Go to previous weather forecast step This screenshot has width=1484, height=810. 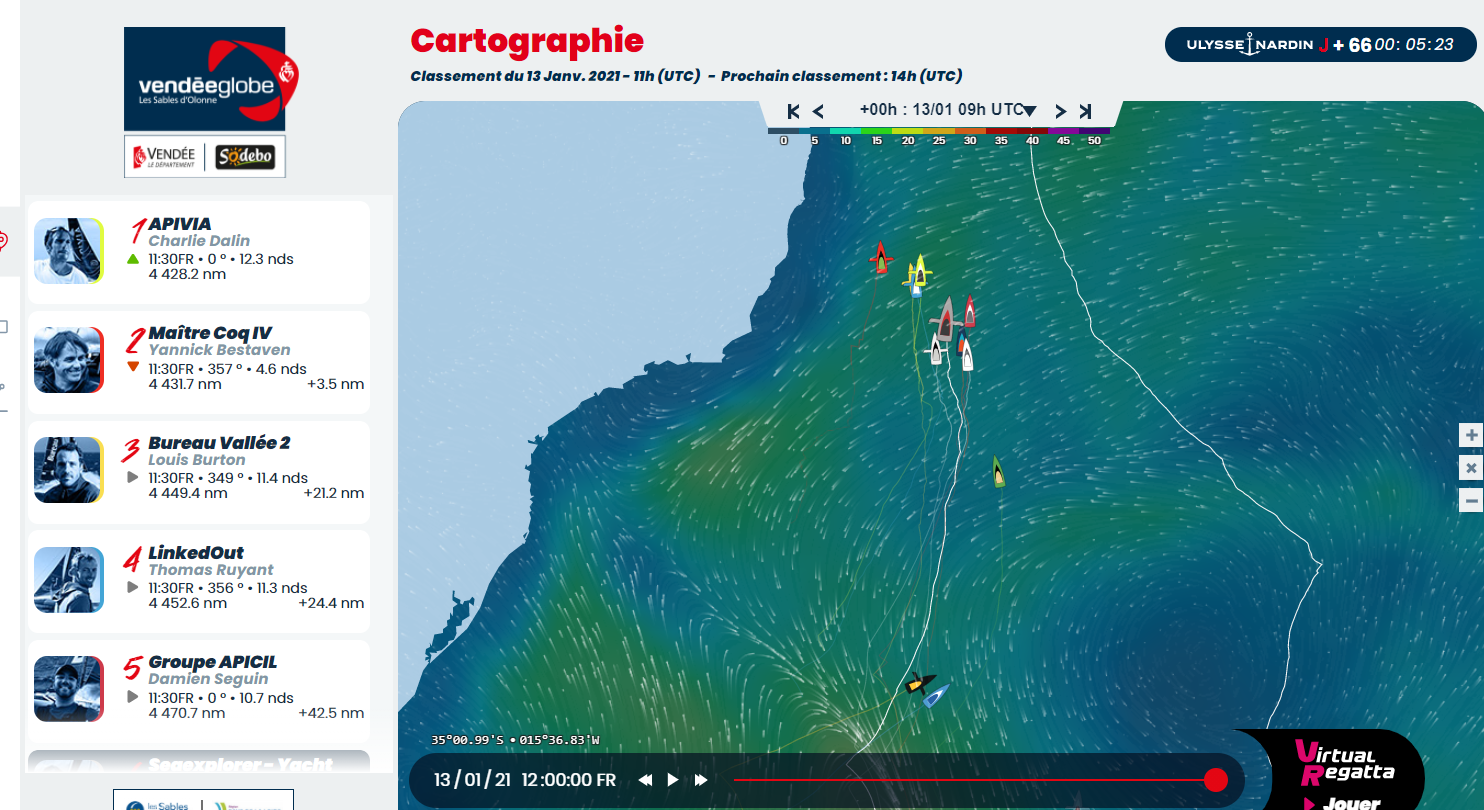point(818,111)
